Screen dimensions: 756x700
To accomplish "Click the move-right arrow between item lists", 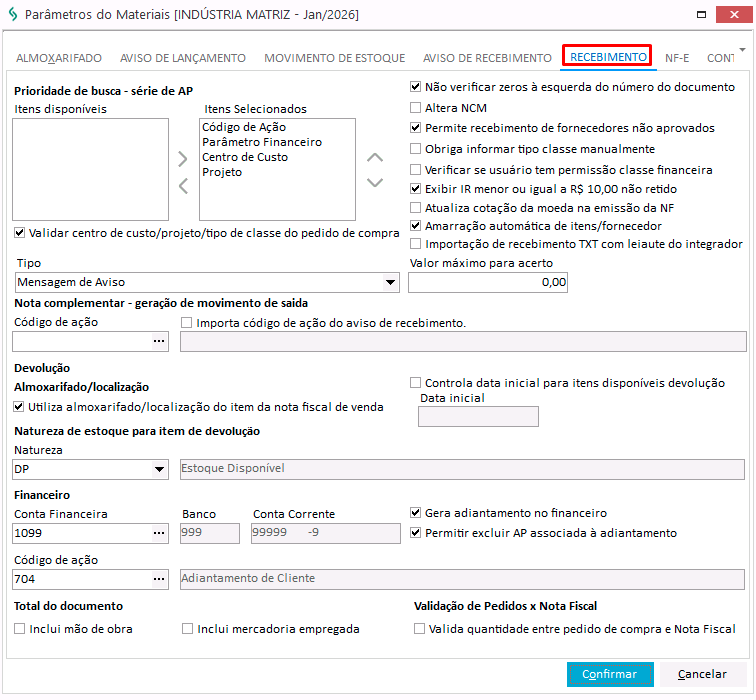I will coord(182,159).
